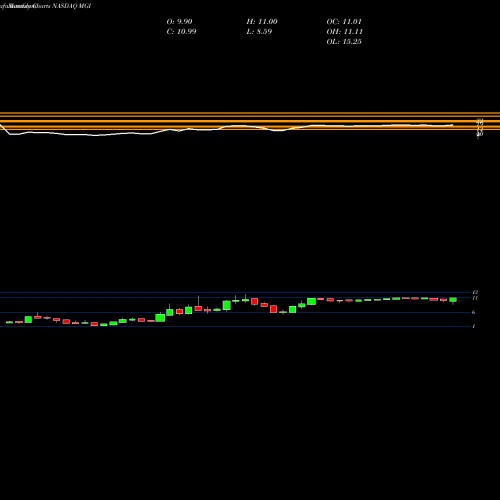Select the last green candlestick on the right

point(453,300)
